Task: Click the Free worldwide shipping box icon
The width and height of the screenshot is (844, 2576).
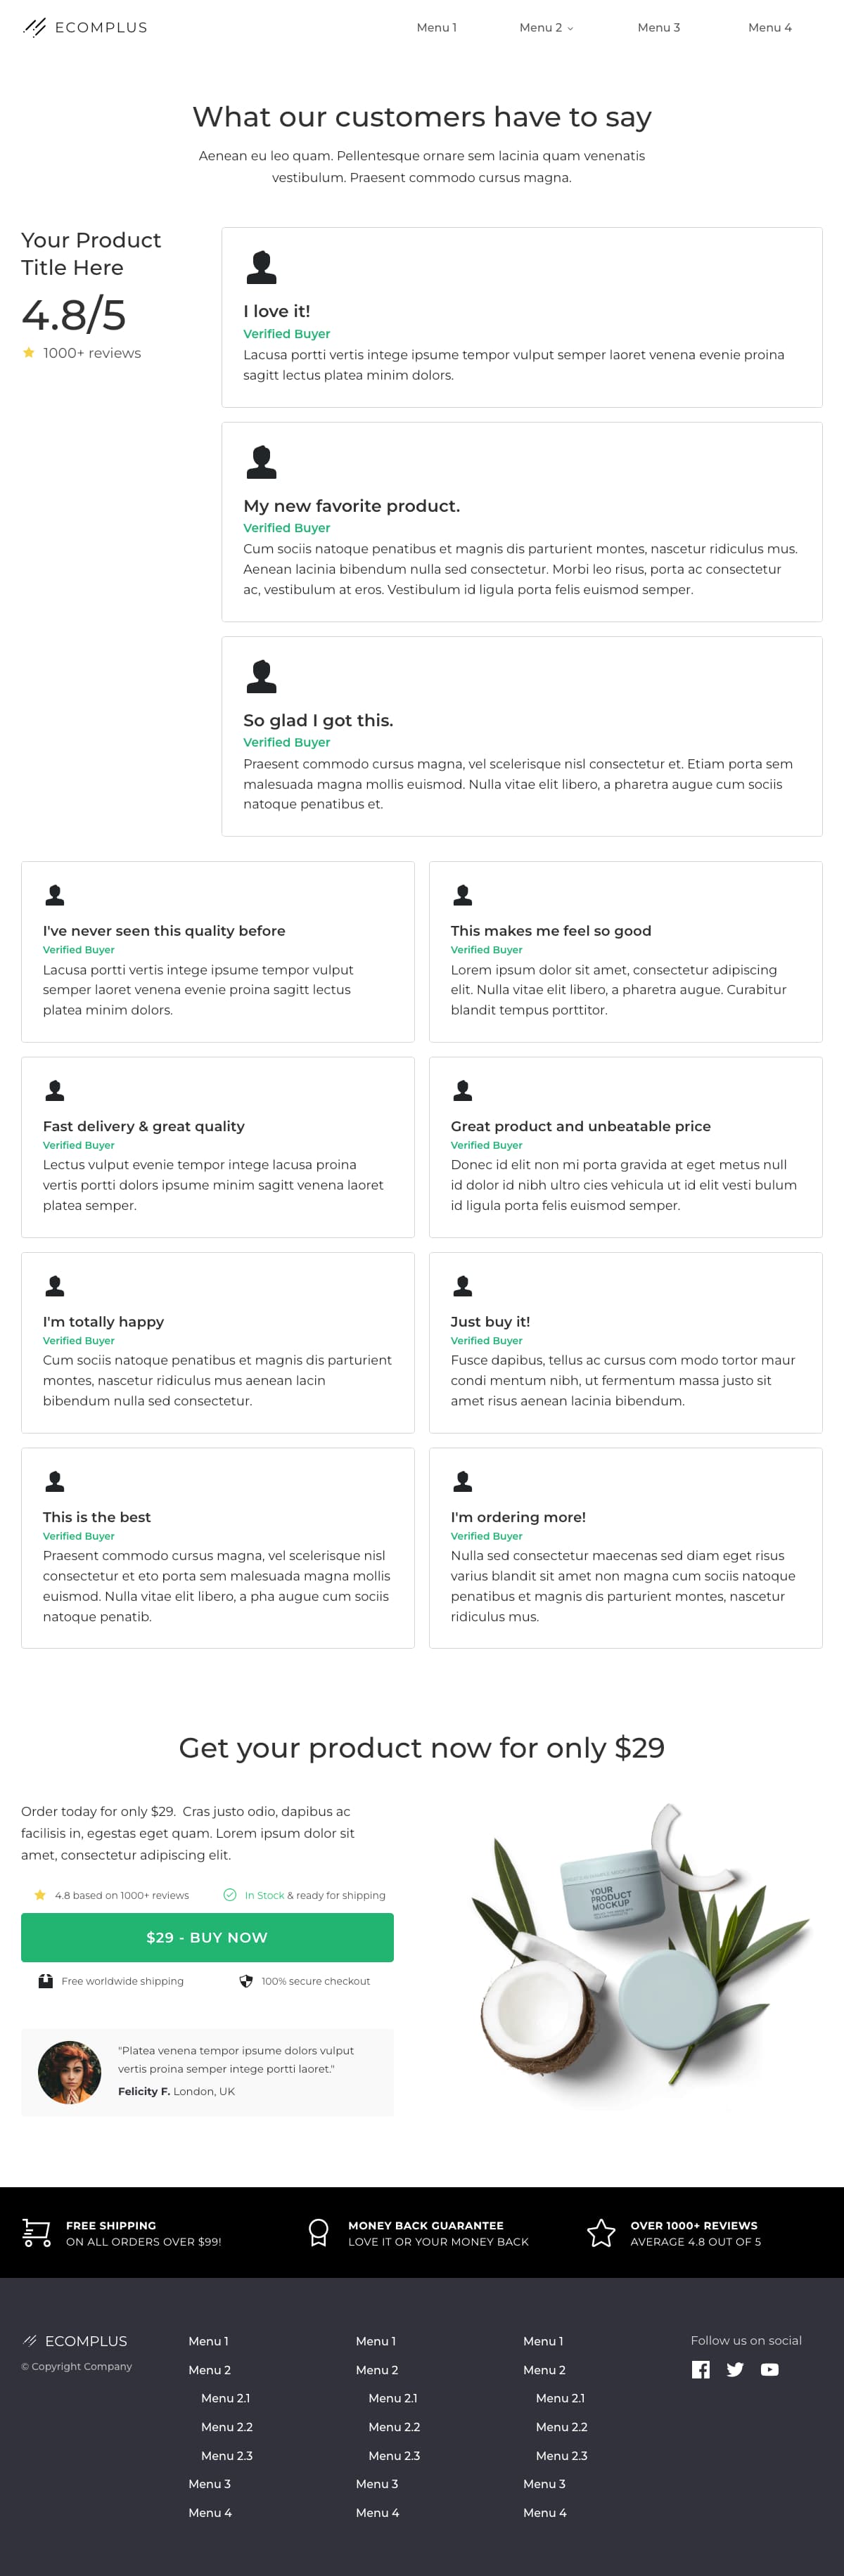Action: pos(45,1981)
